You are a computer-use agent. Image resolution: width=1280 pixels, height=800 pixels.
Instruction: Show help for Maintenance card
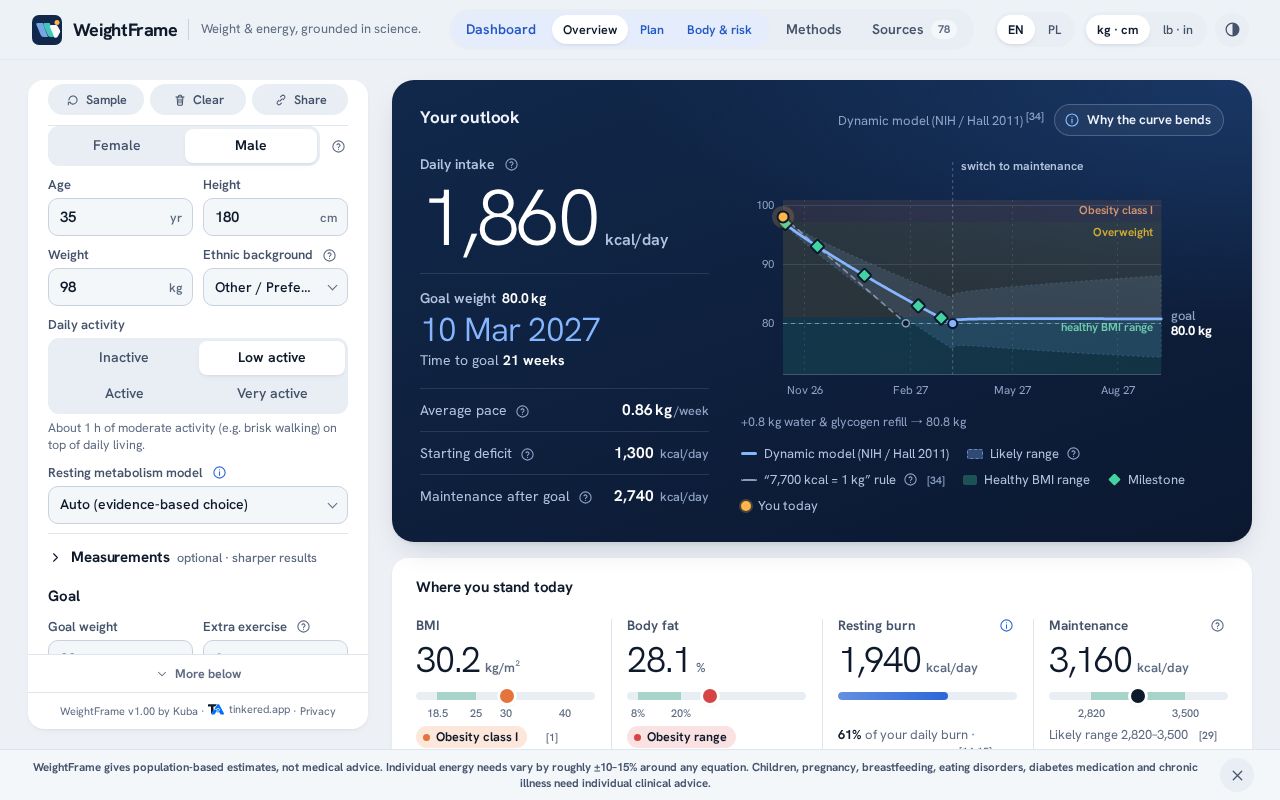point(1217,626)
